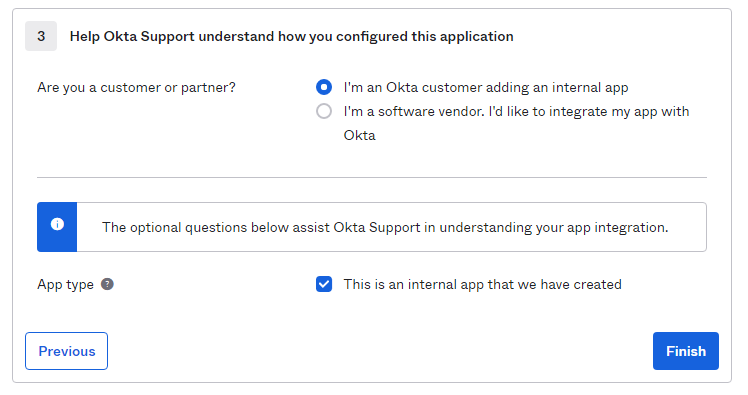This screenshot has width=748, height=395.
Task: Click the "Okta customer adding an internal app" label
Action: 486,87
